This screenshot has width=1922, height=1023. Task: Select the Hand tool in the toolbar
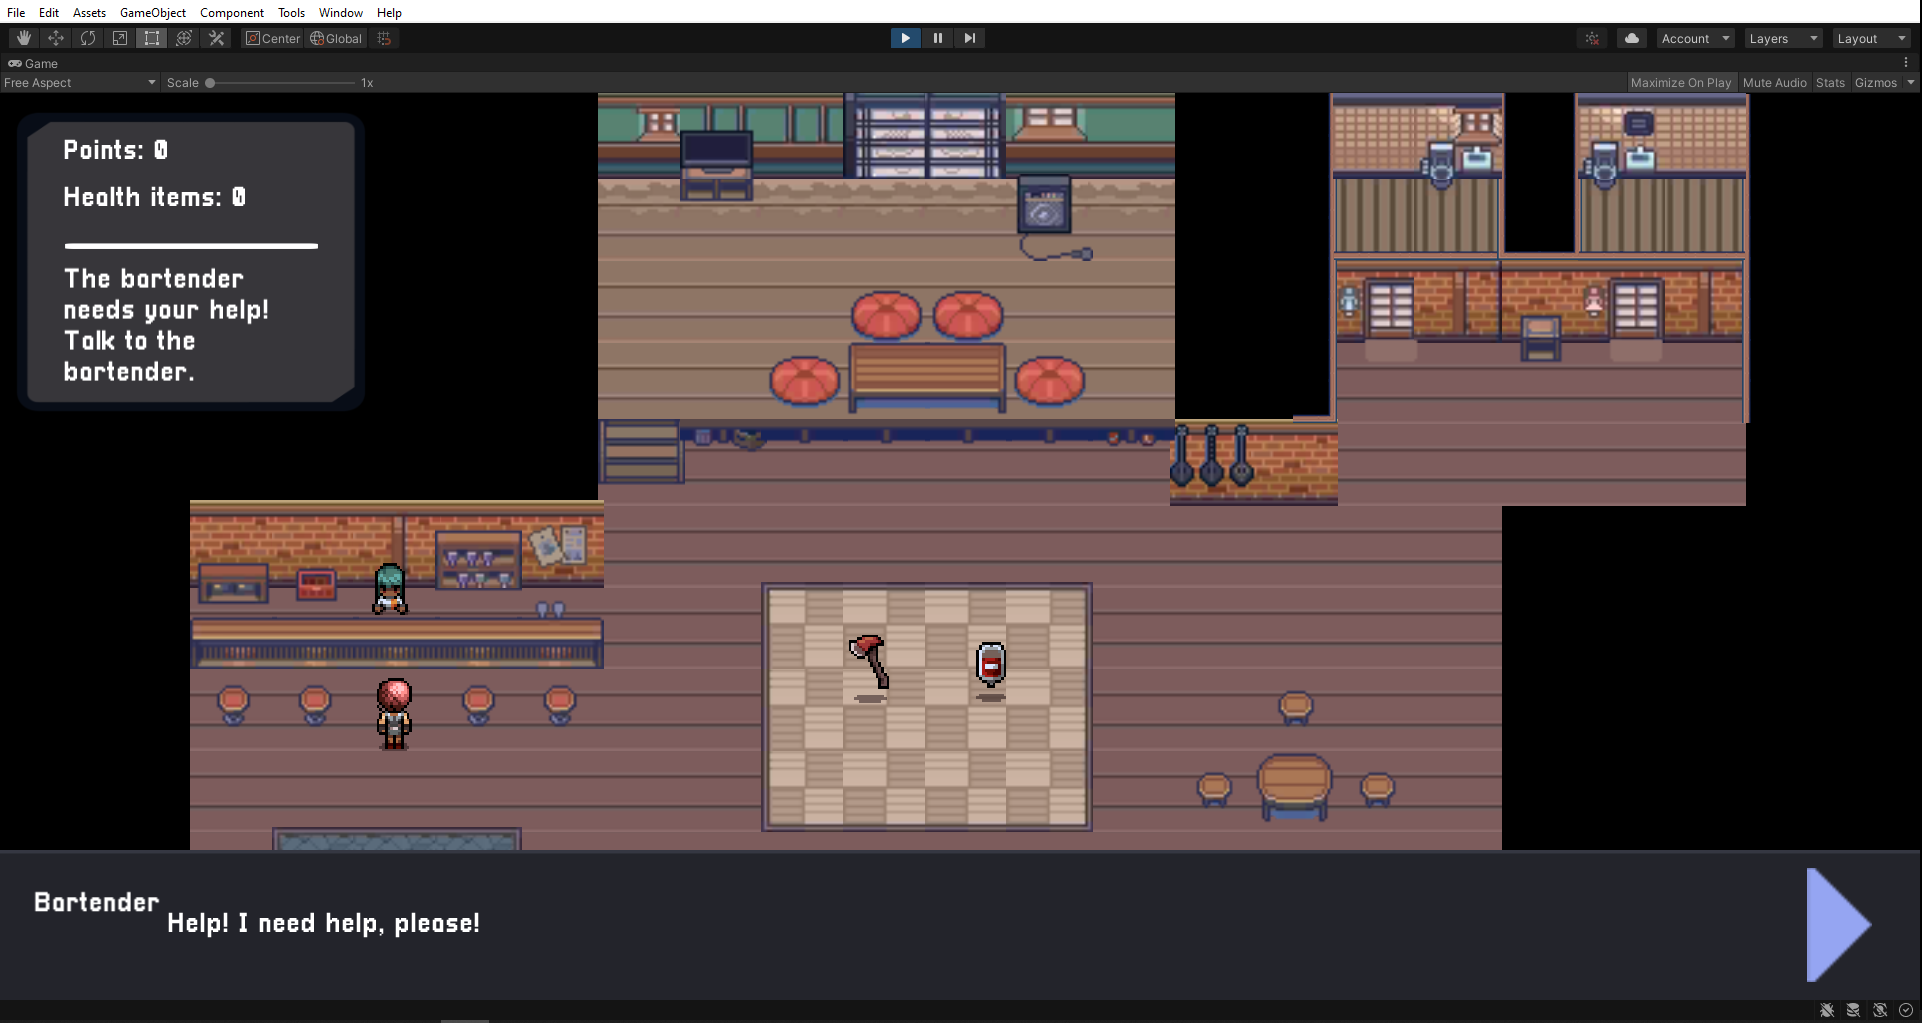click(x=22, y=38)
